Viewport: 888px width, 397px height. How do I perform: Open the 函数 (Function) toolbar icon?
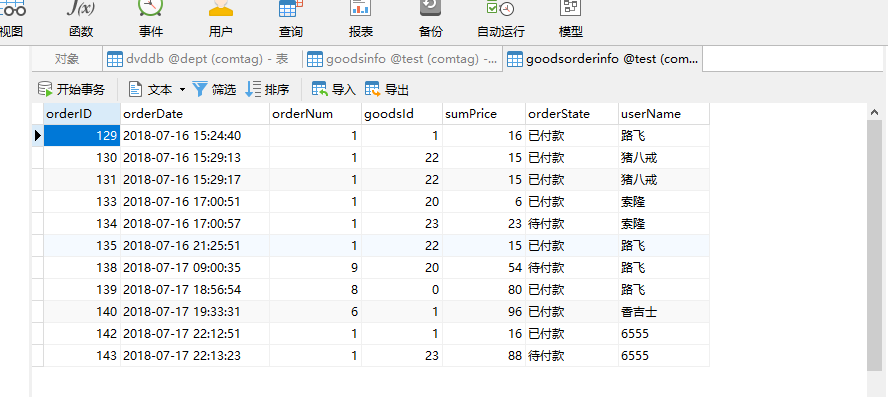coord(81,18)
